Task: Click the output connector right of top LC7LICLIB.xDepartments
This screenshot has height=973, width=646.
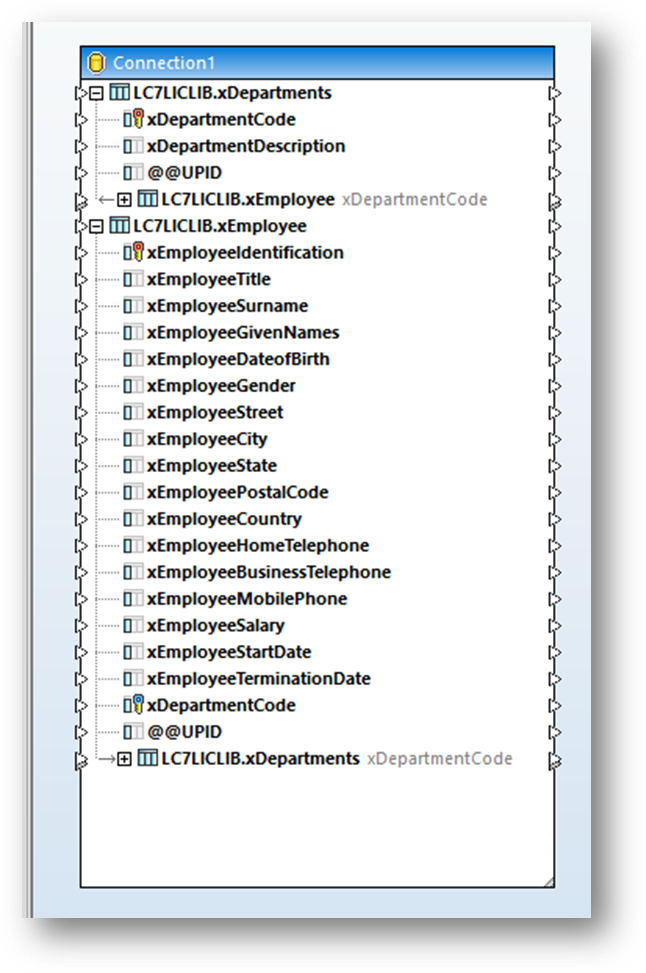Action: tap(555, 93)
